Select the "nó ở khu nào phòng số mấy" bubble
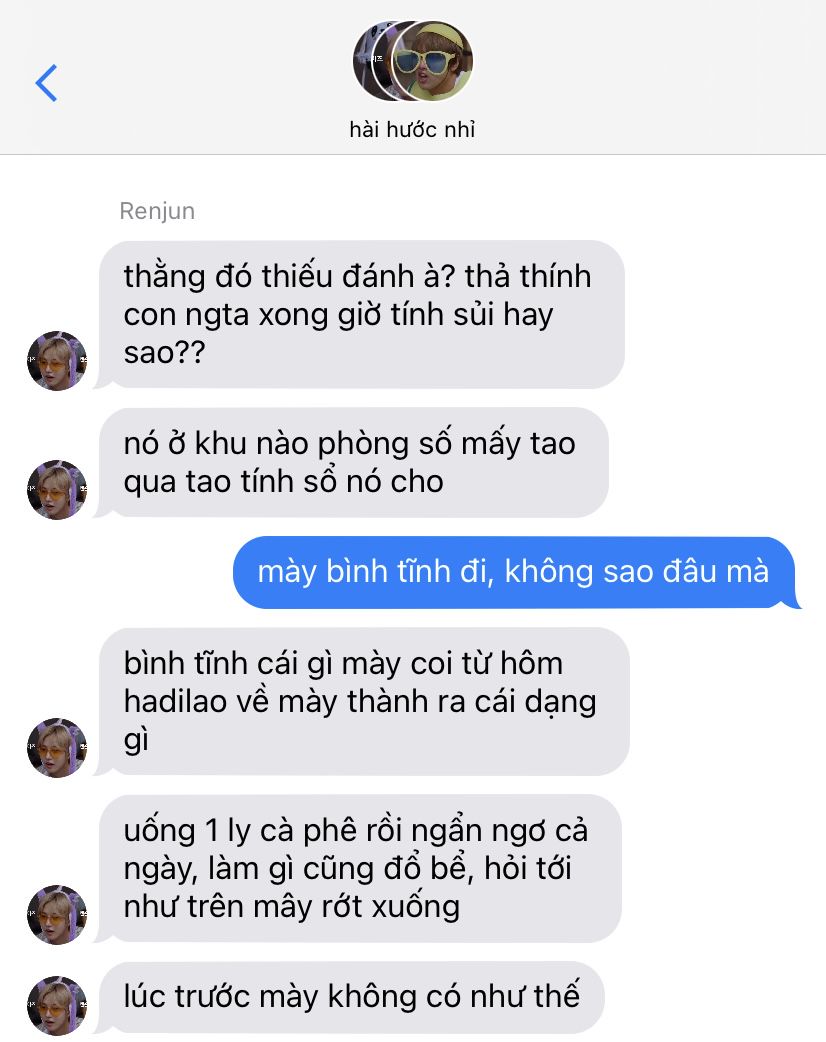The image size is (826, 1042). (354, 463)
